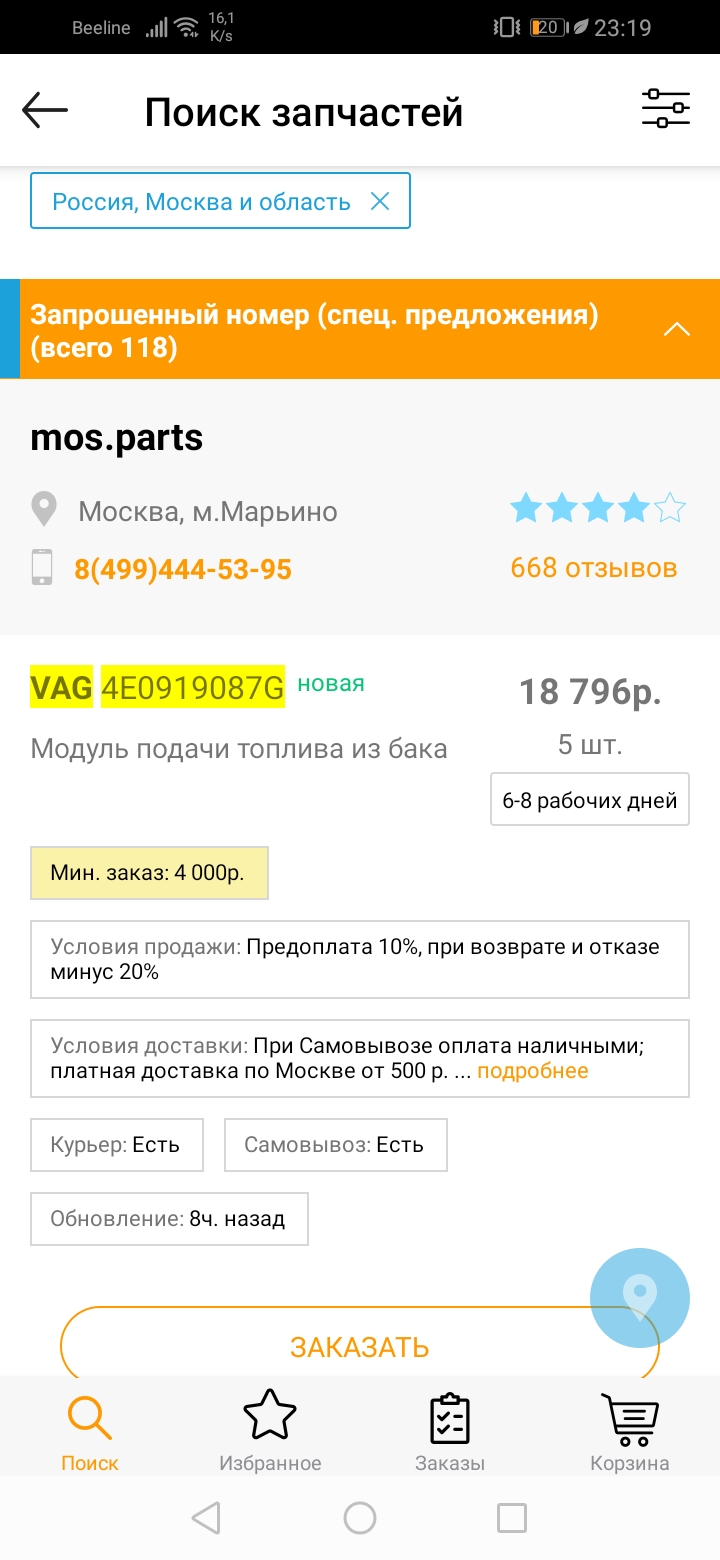This screenshot has height=1560, width=720.
Task: Open Android recent apps square button
Action: [x=512, y=1518]
